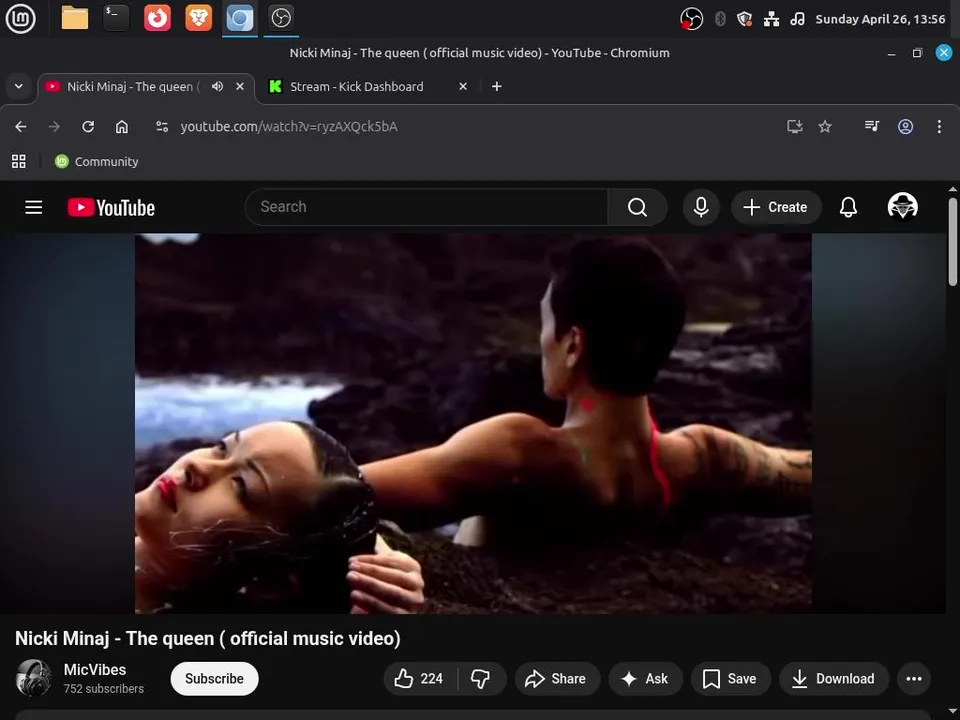This screenshot has width=960, height=720.
Task: Switch to the Stream - Kick Dashboard tab
Action: tap(356, 86)
